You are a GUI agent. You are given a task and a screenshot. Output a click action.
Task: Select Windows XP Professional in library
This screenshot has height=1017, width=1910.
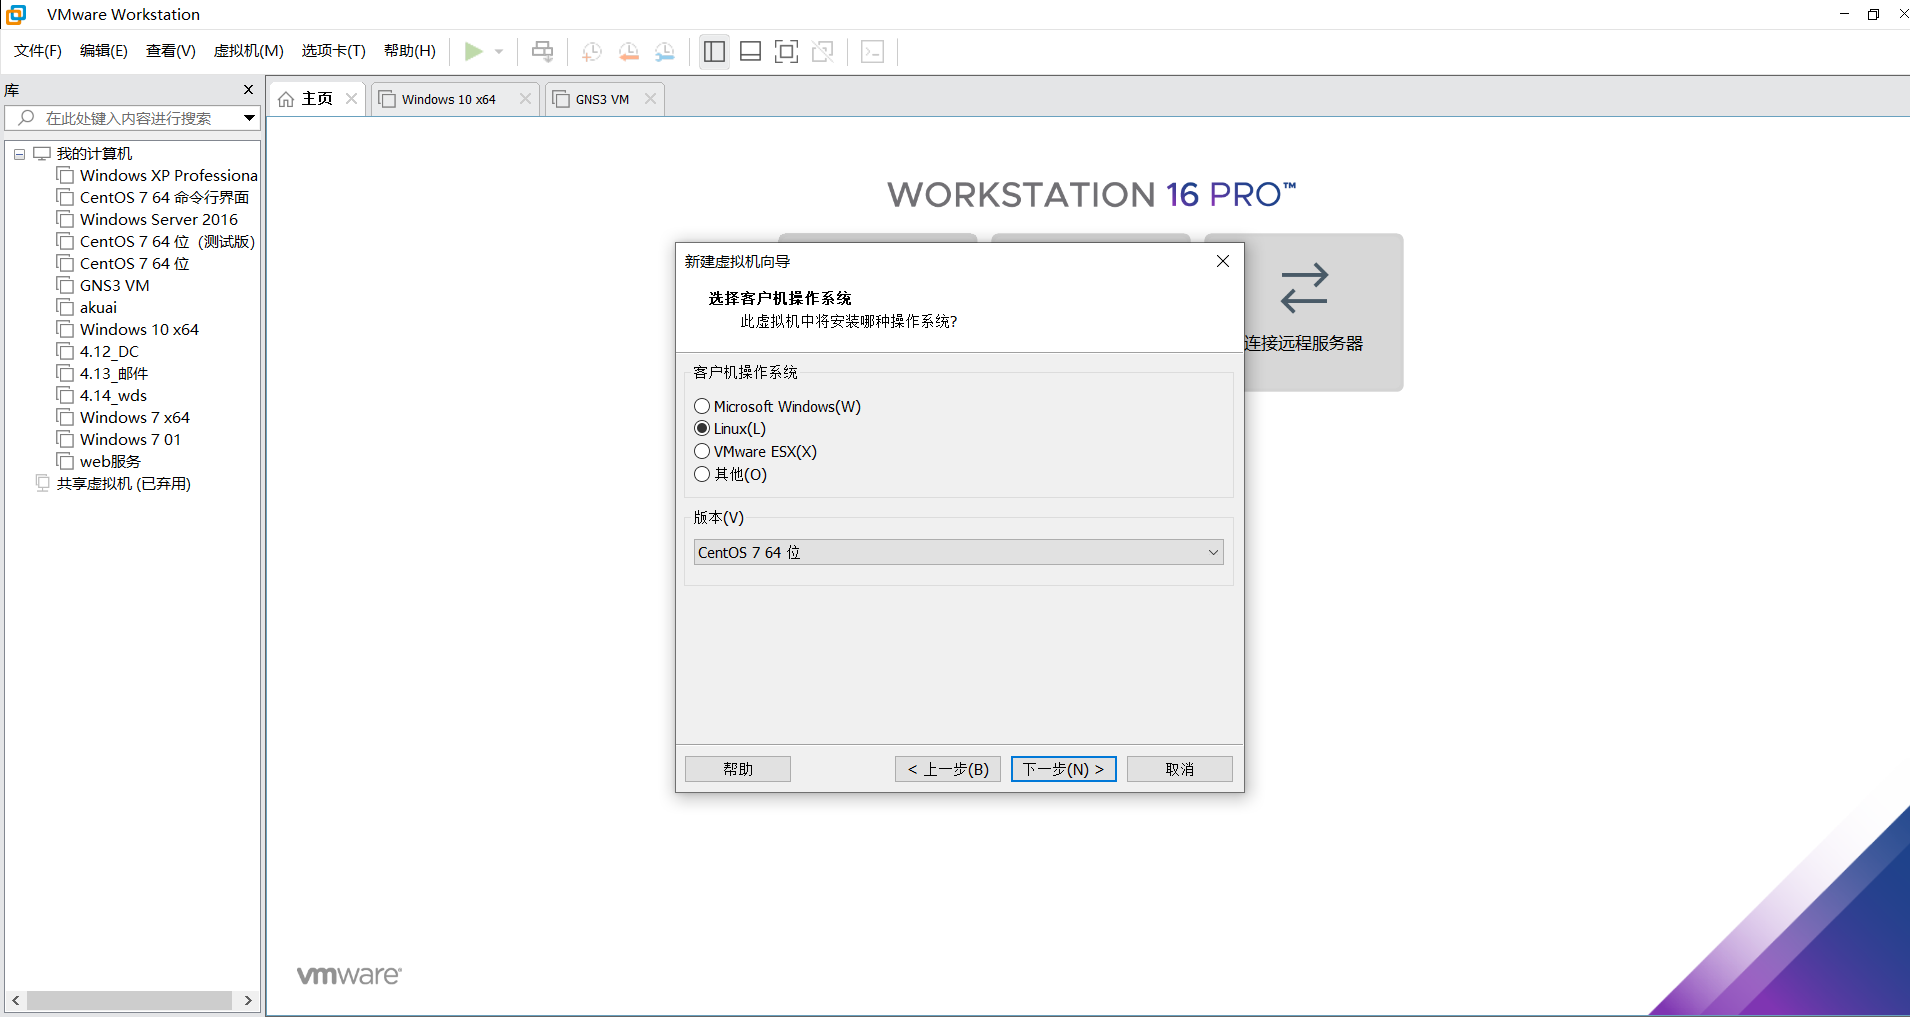158,176
